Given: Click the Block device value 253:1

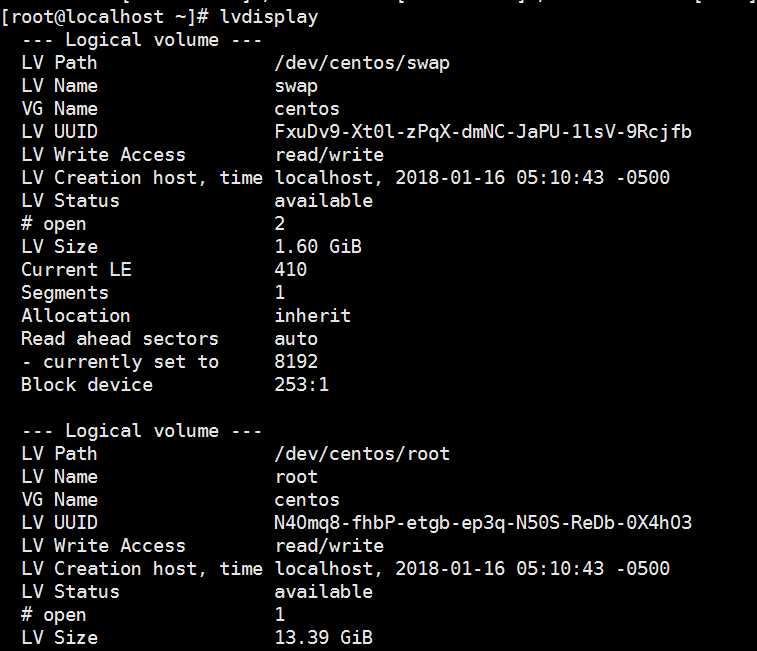Looking at the screenshot, I should coord(301,384).
